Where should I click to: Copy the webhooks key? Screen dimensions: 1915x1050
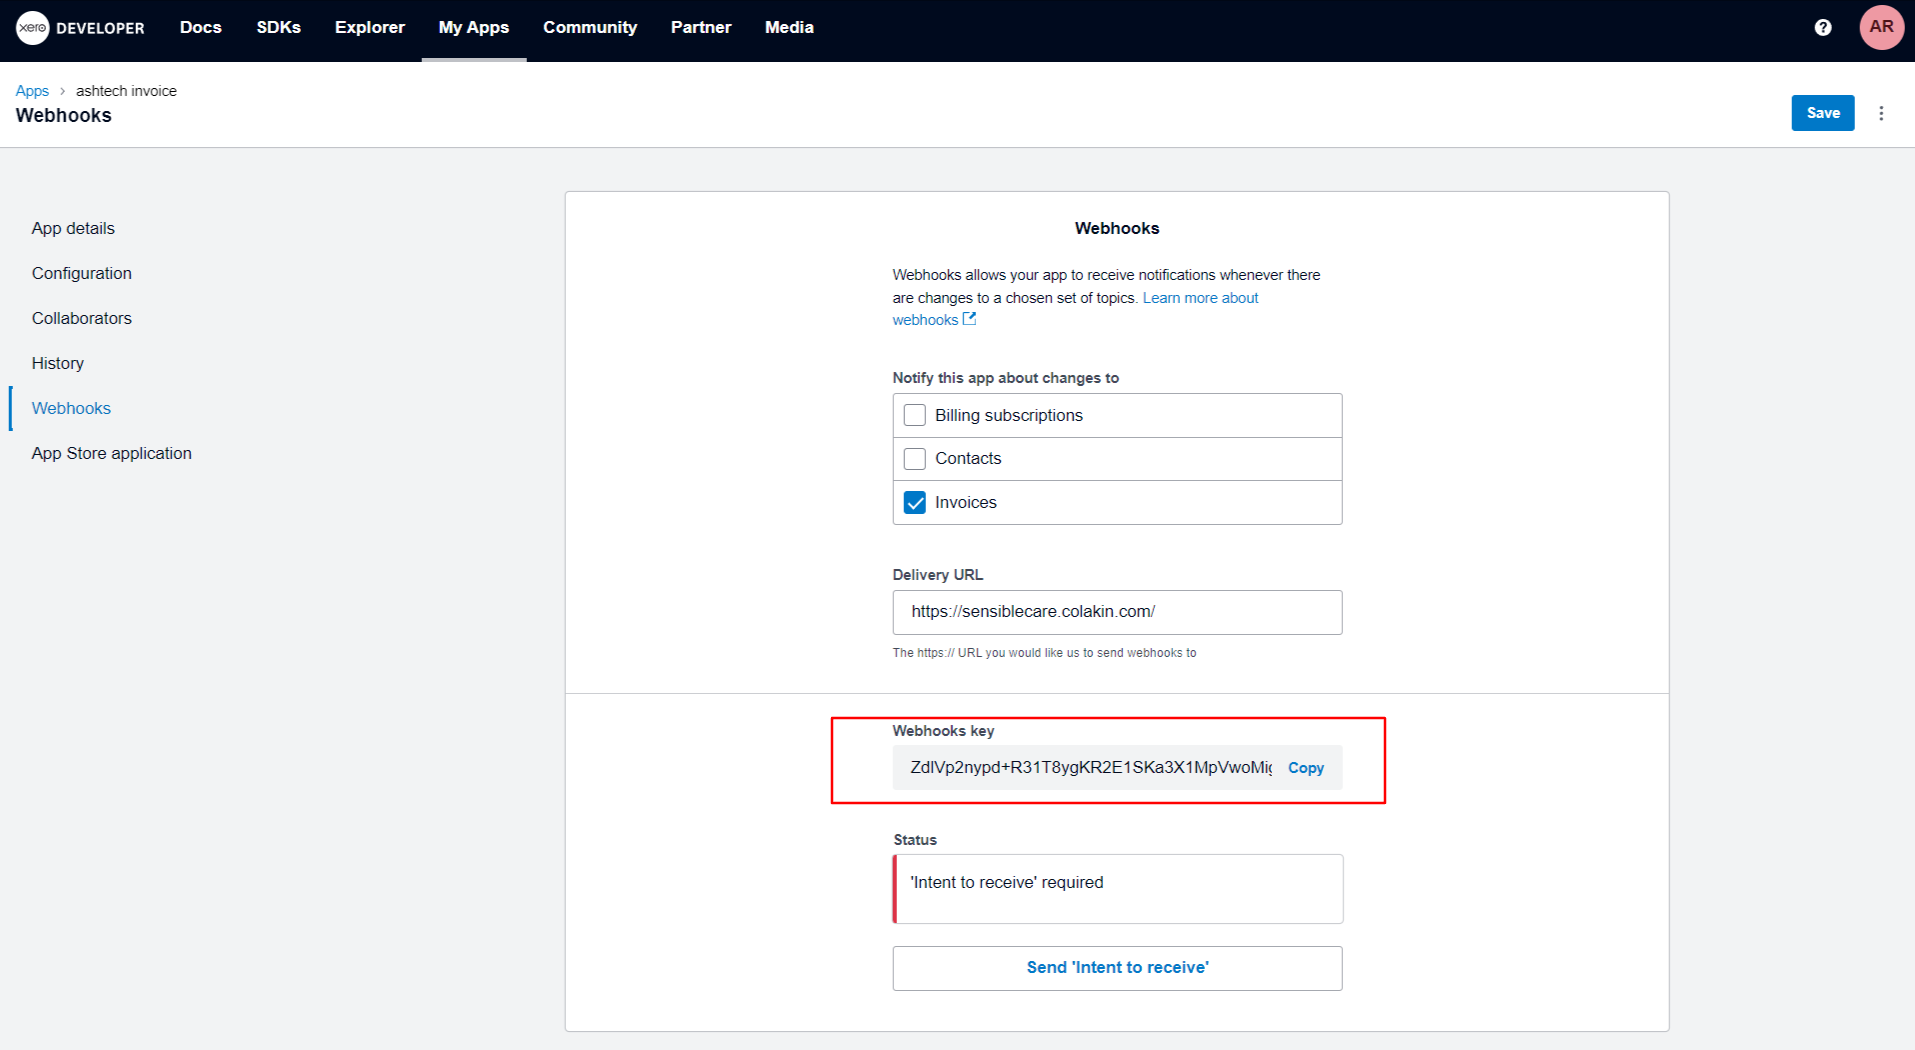pyautogui.click(x=1305, y=768)
